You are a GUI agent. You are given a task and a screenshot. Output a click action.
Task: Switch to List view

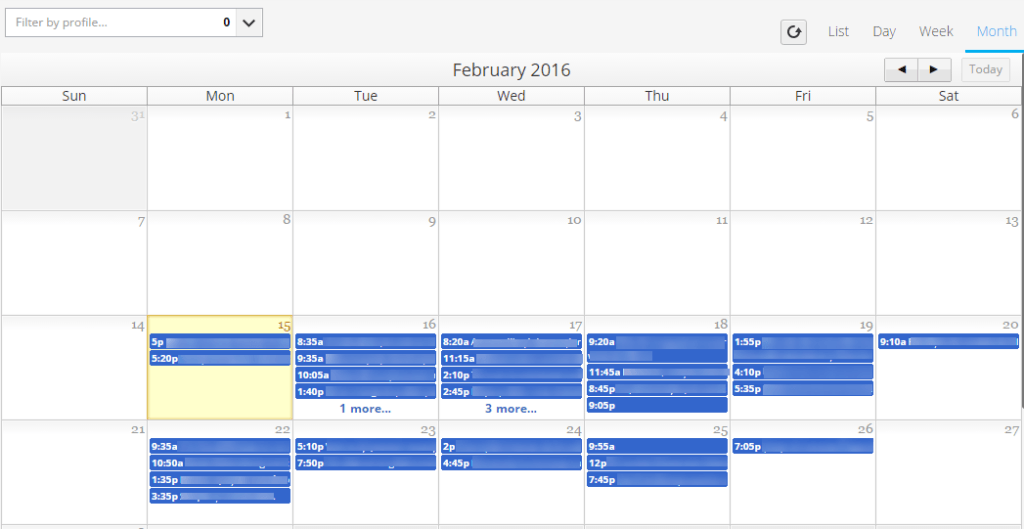[838, 32]
